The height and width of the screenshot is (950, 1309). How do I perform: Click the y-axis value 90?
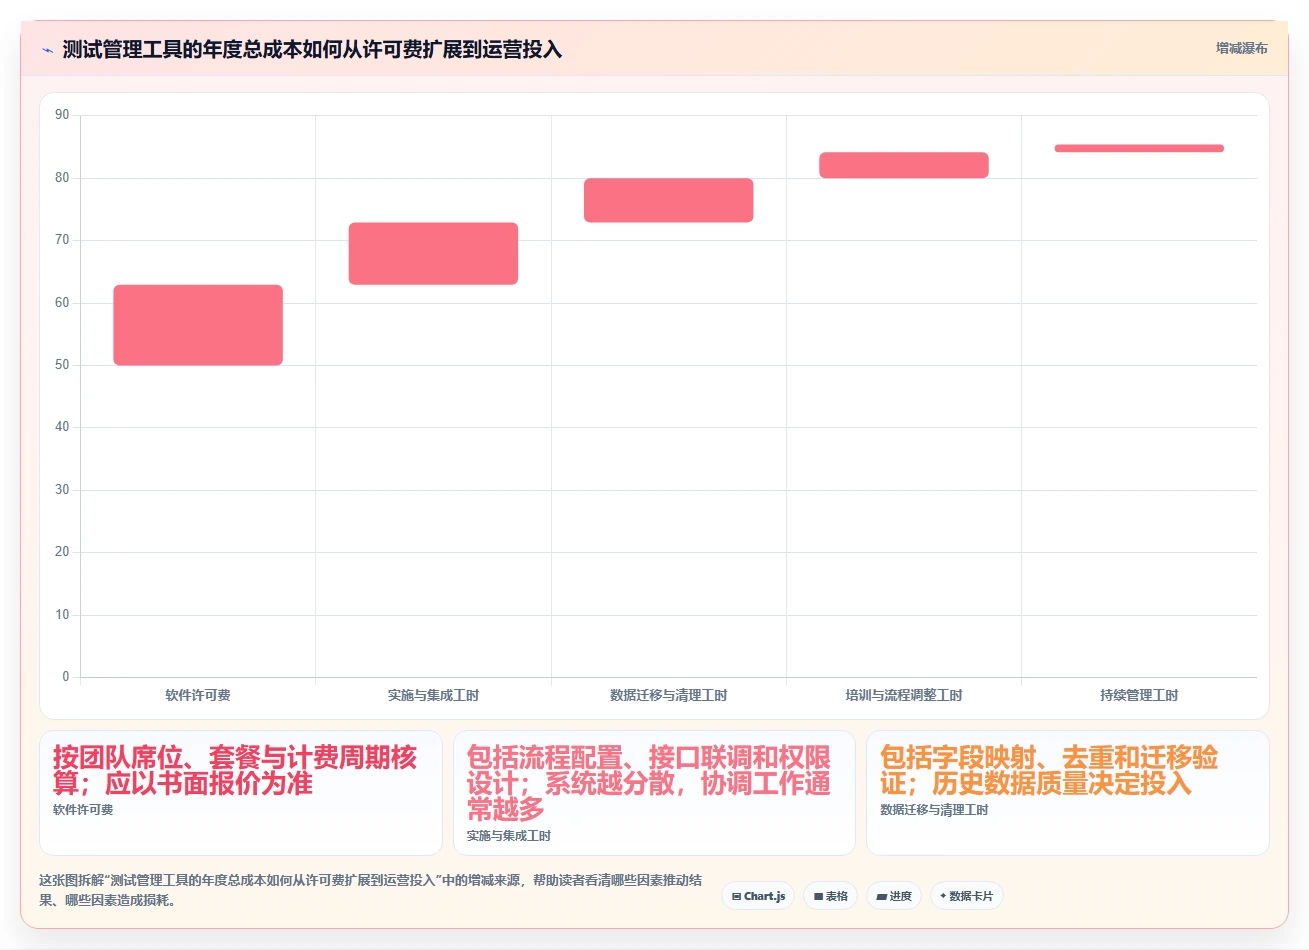tap(62, 115)
